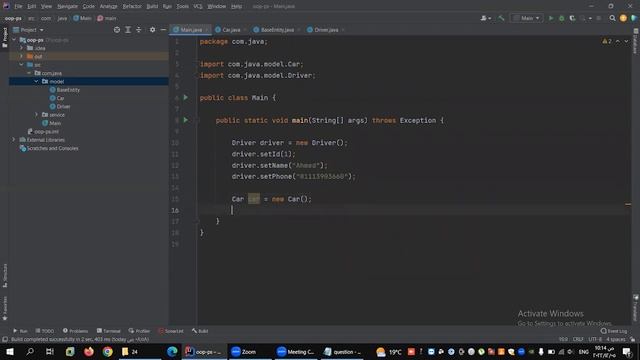Image resolution: width=640 pixels, height=360 pixels.
Task: Expand the service package
Action: point(36,115)
